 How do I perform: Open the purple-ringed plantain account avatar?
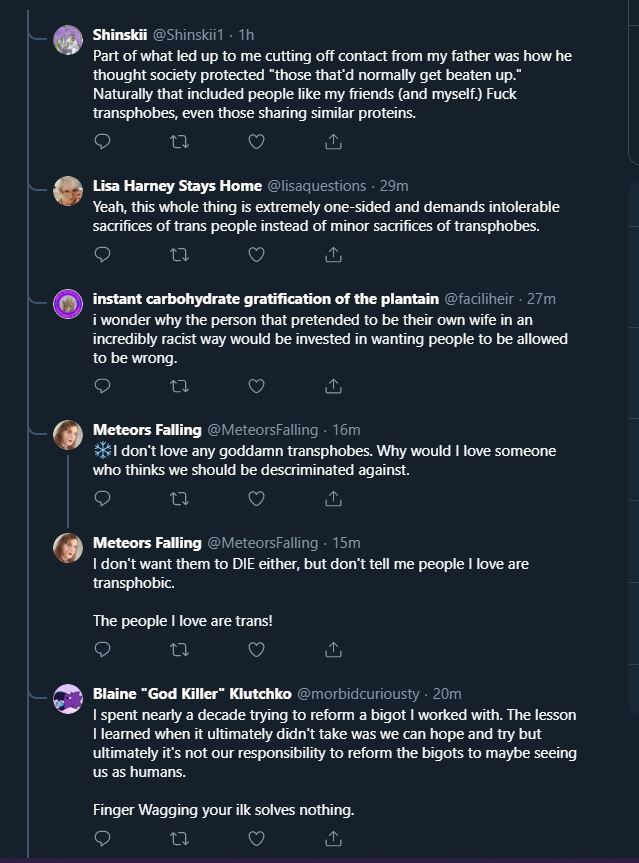[x=68, y=304]
